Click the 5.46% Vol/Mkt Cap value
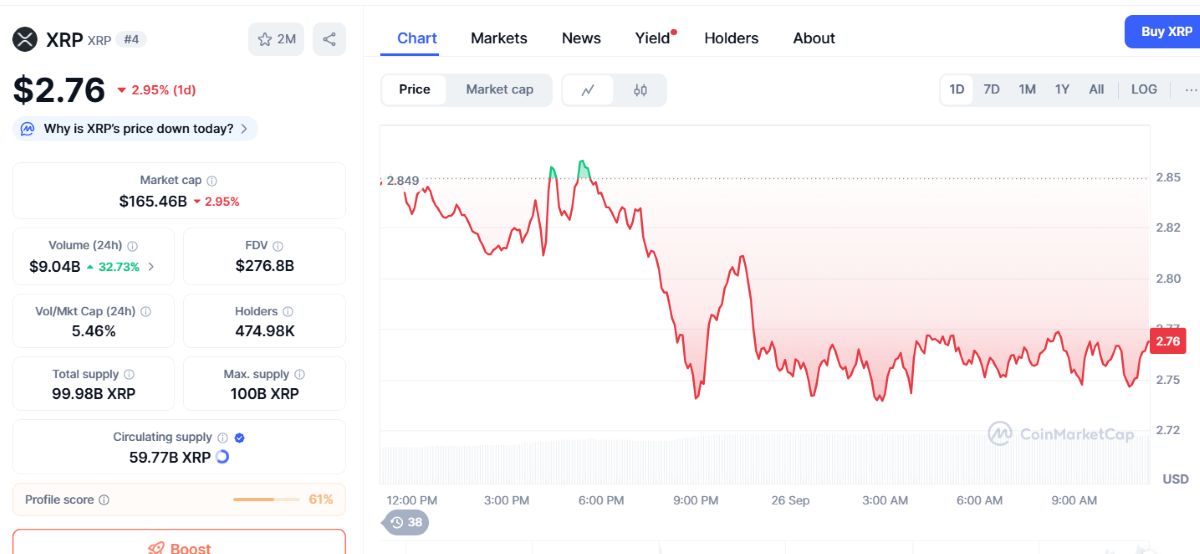 pos(94,331)
